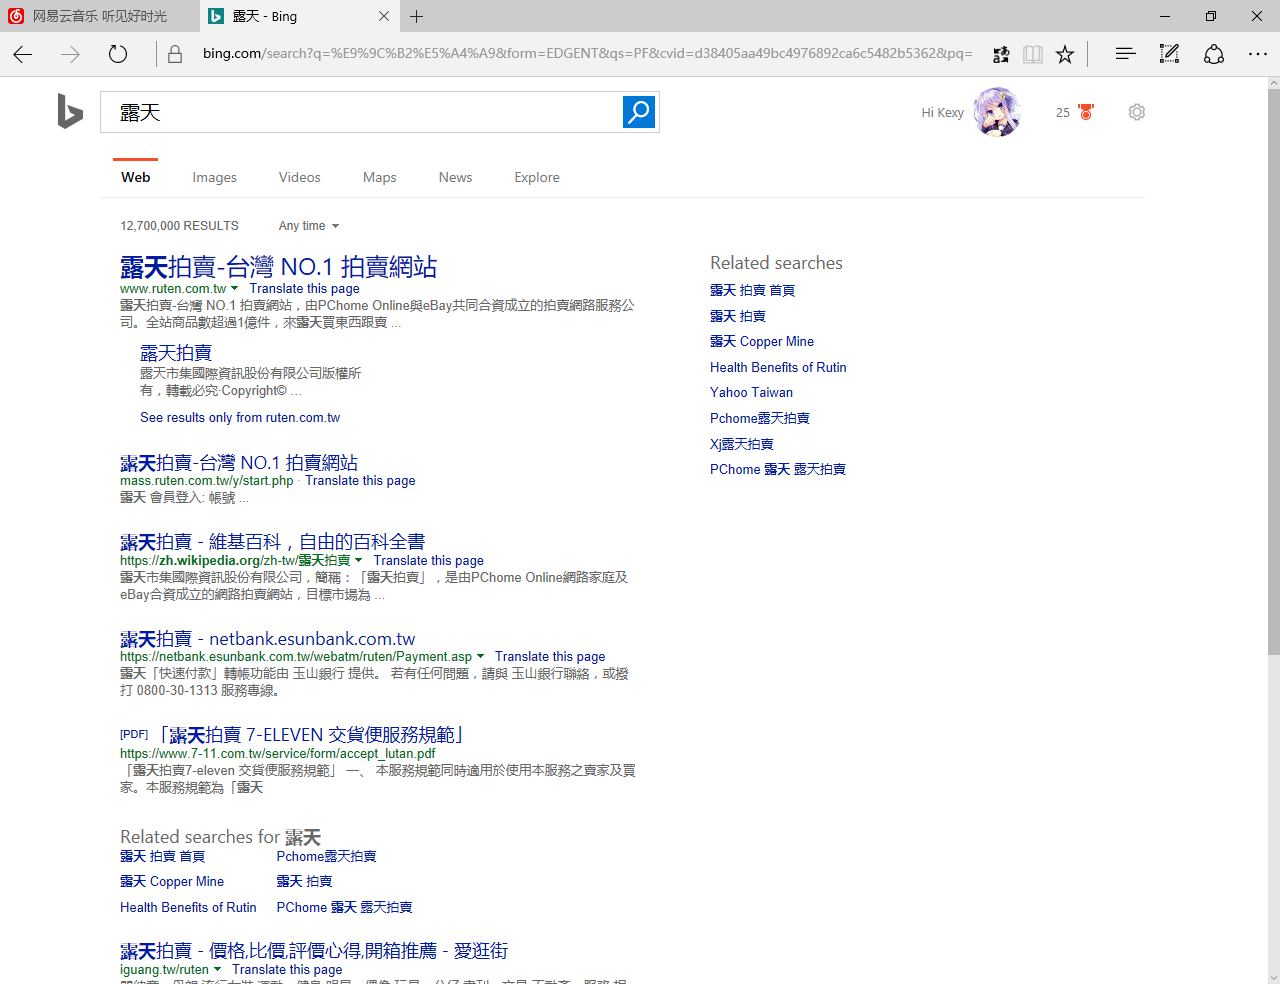Open the Make a Web Note tool
The image size is (1280, 984).
tap(1169, 54)
